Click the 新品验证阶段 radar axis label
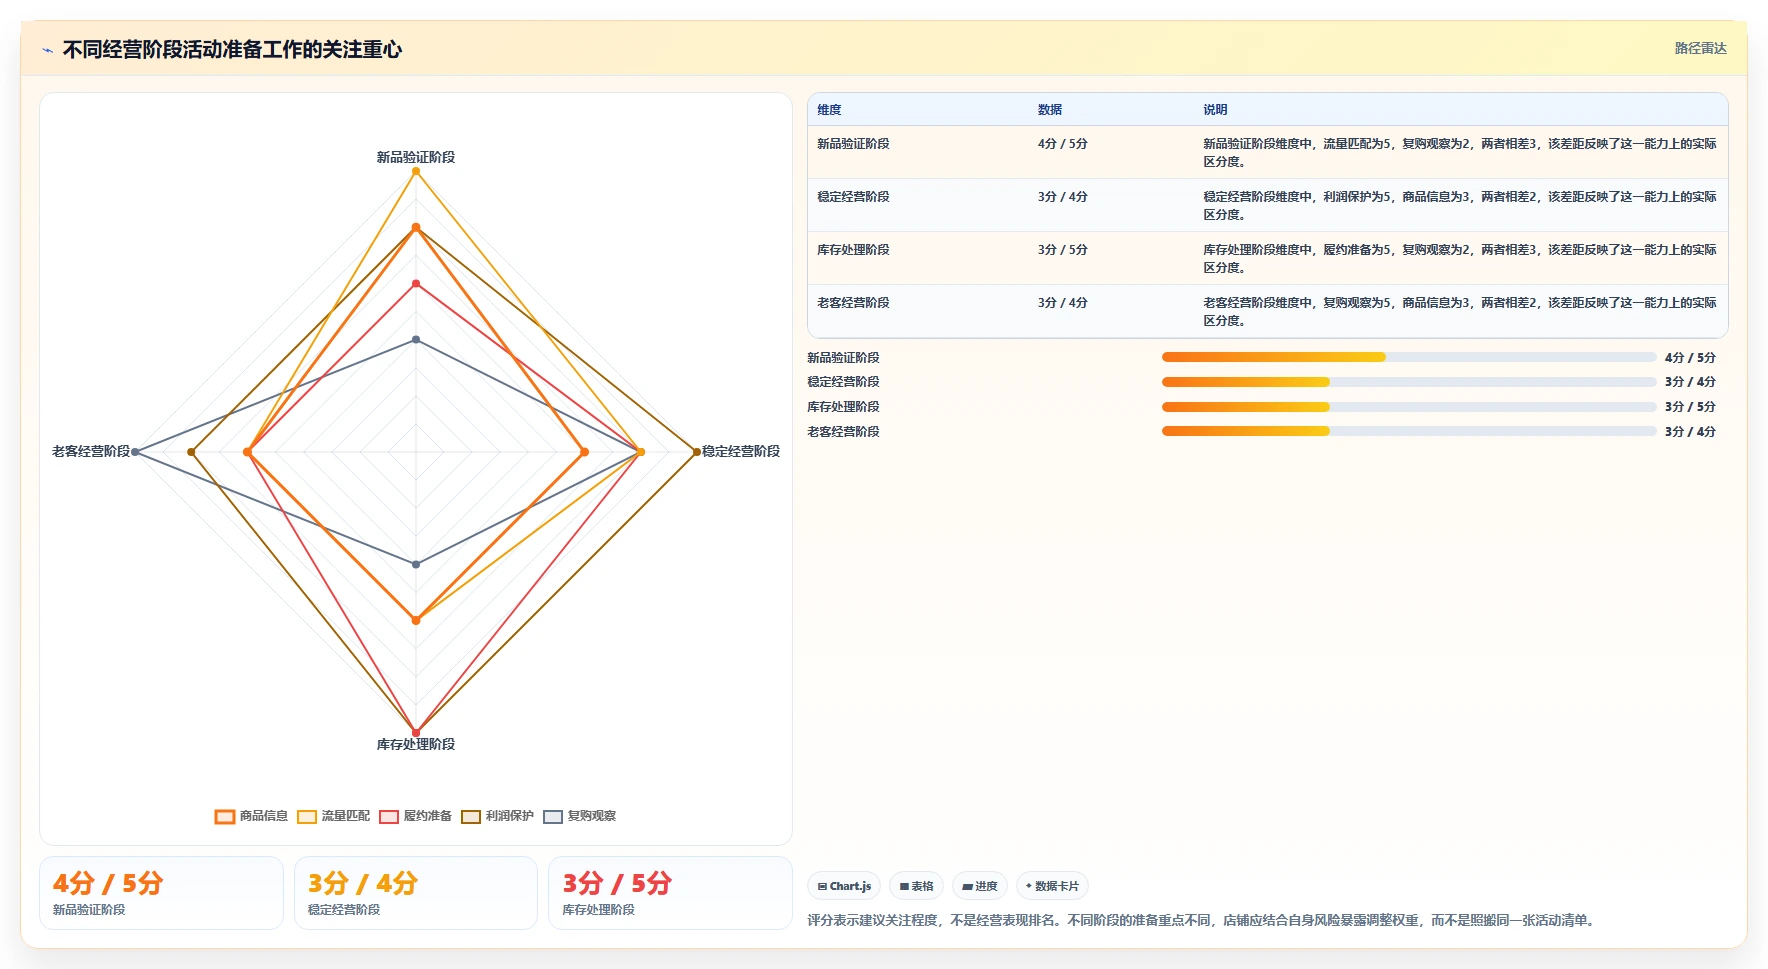 pyautogui.click(x=416, y=157)
